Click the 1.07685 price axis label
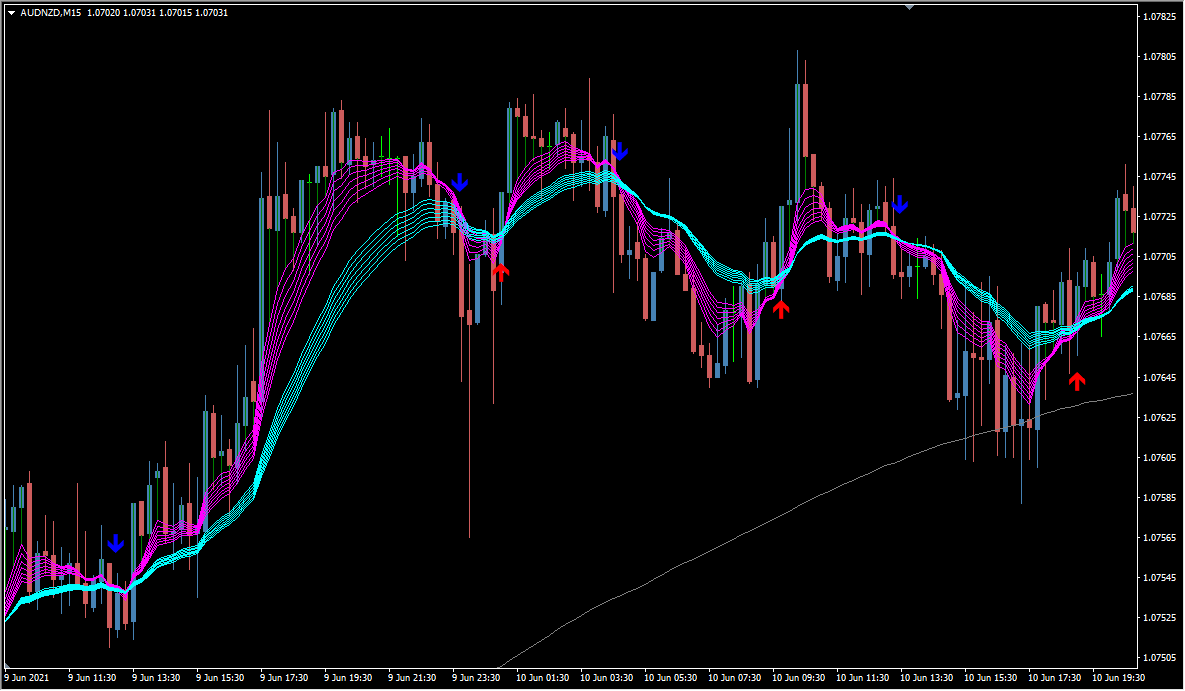 1160,297
